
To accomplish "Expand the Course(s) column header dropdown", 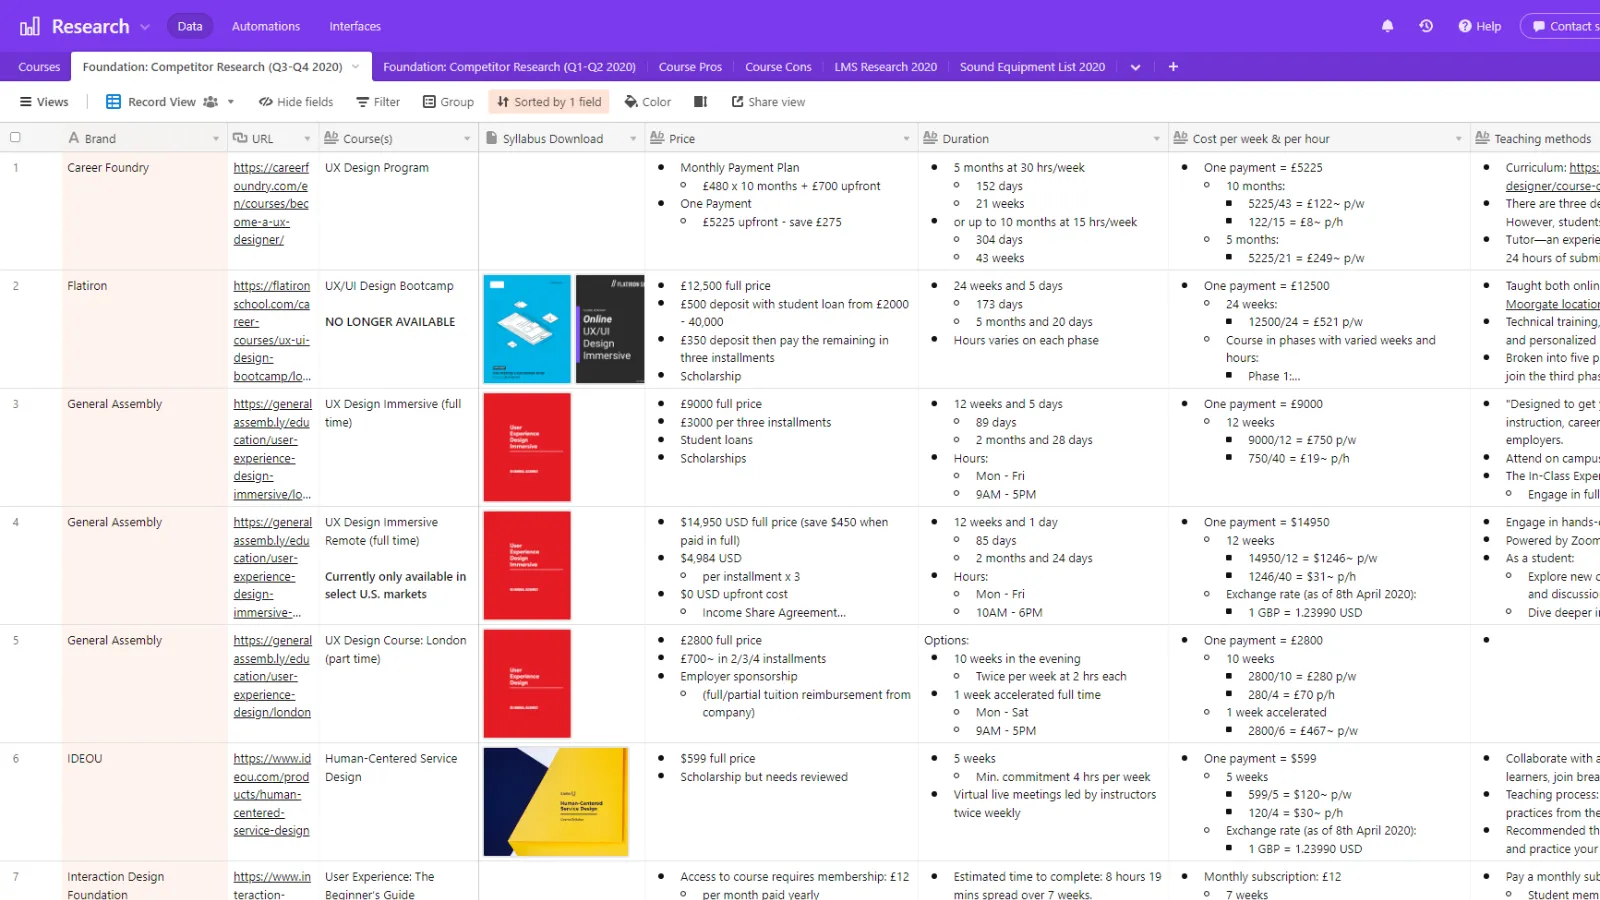I will click(466, 139).
